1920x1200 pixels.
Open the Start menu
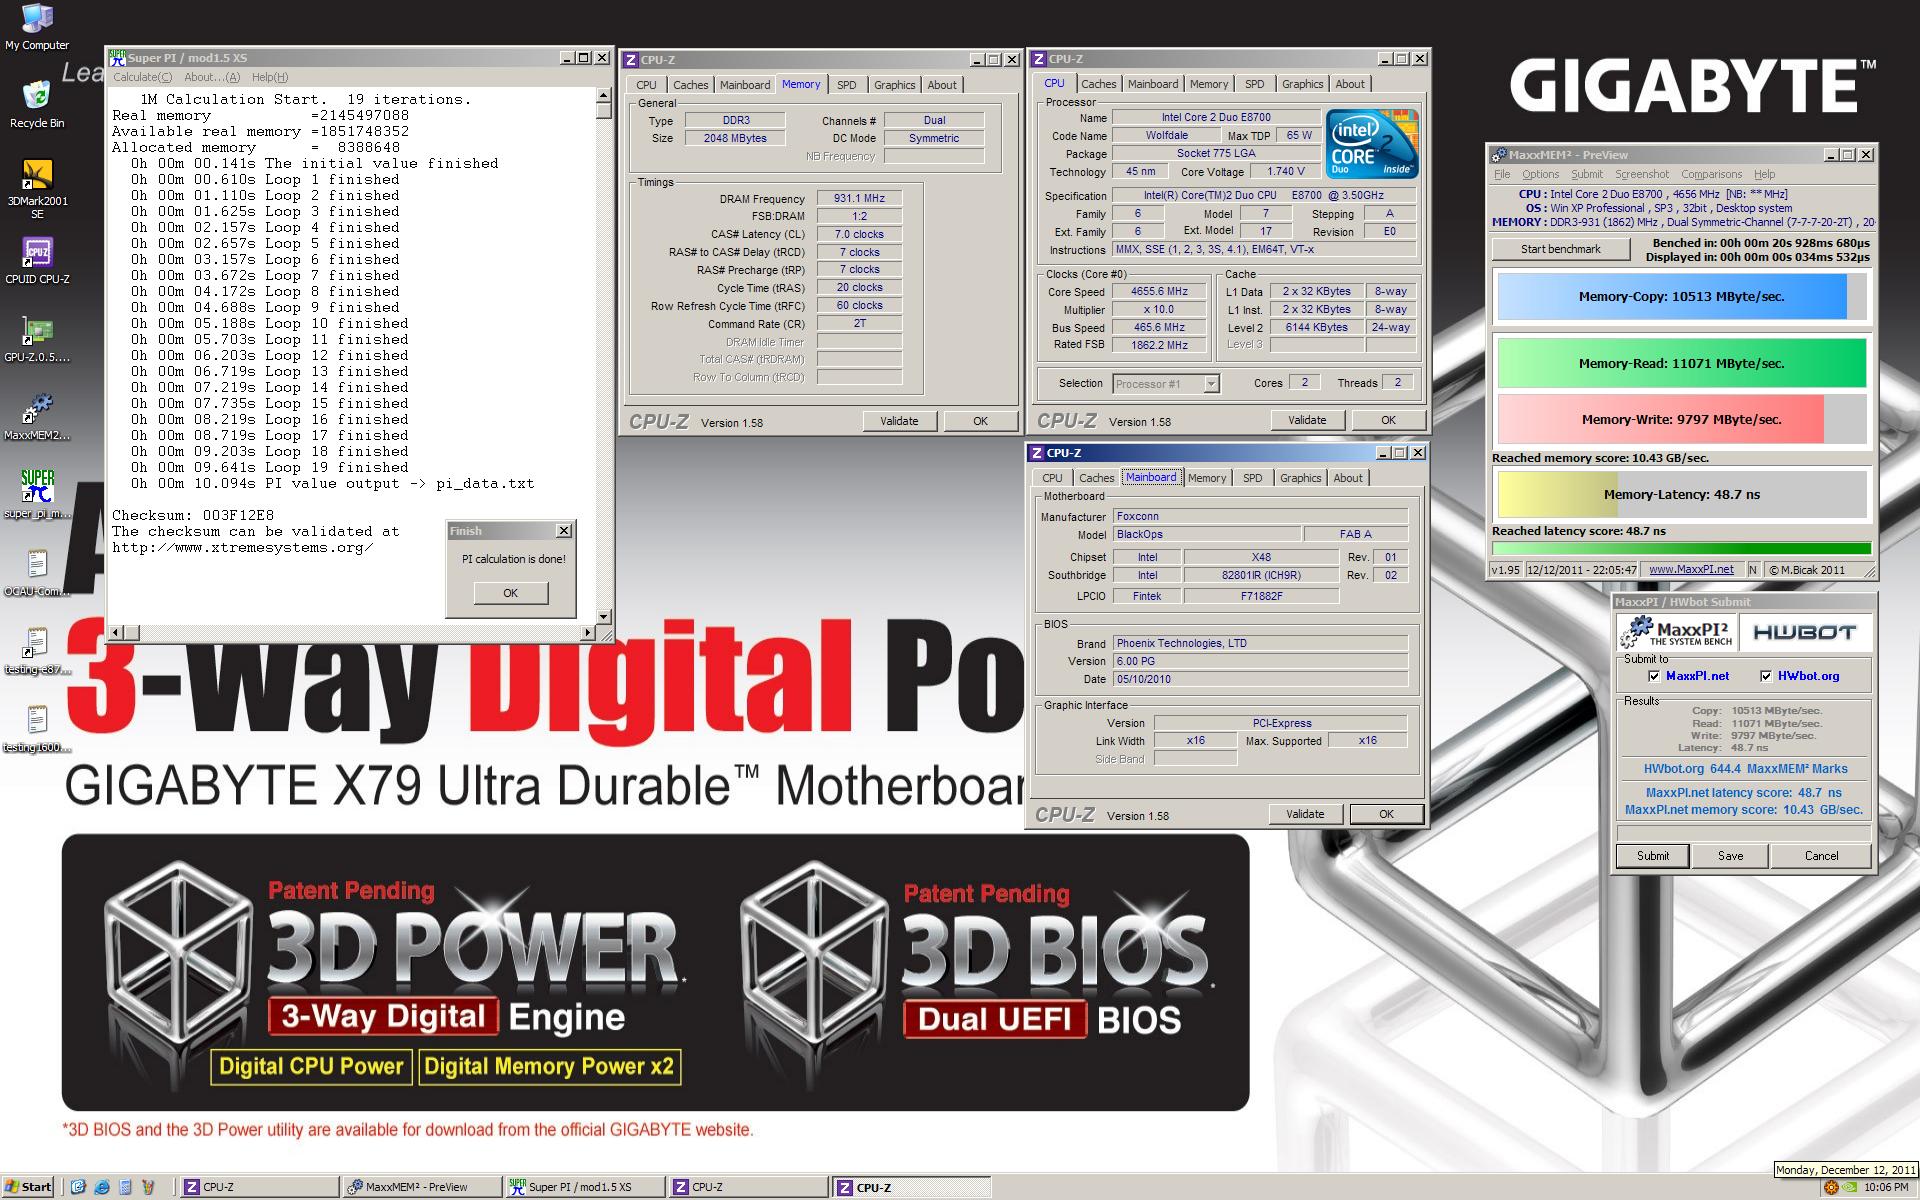pyautogui.click(x=29, y=1187)
